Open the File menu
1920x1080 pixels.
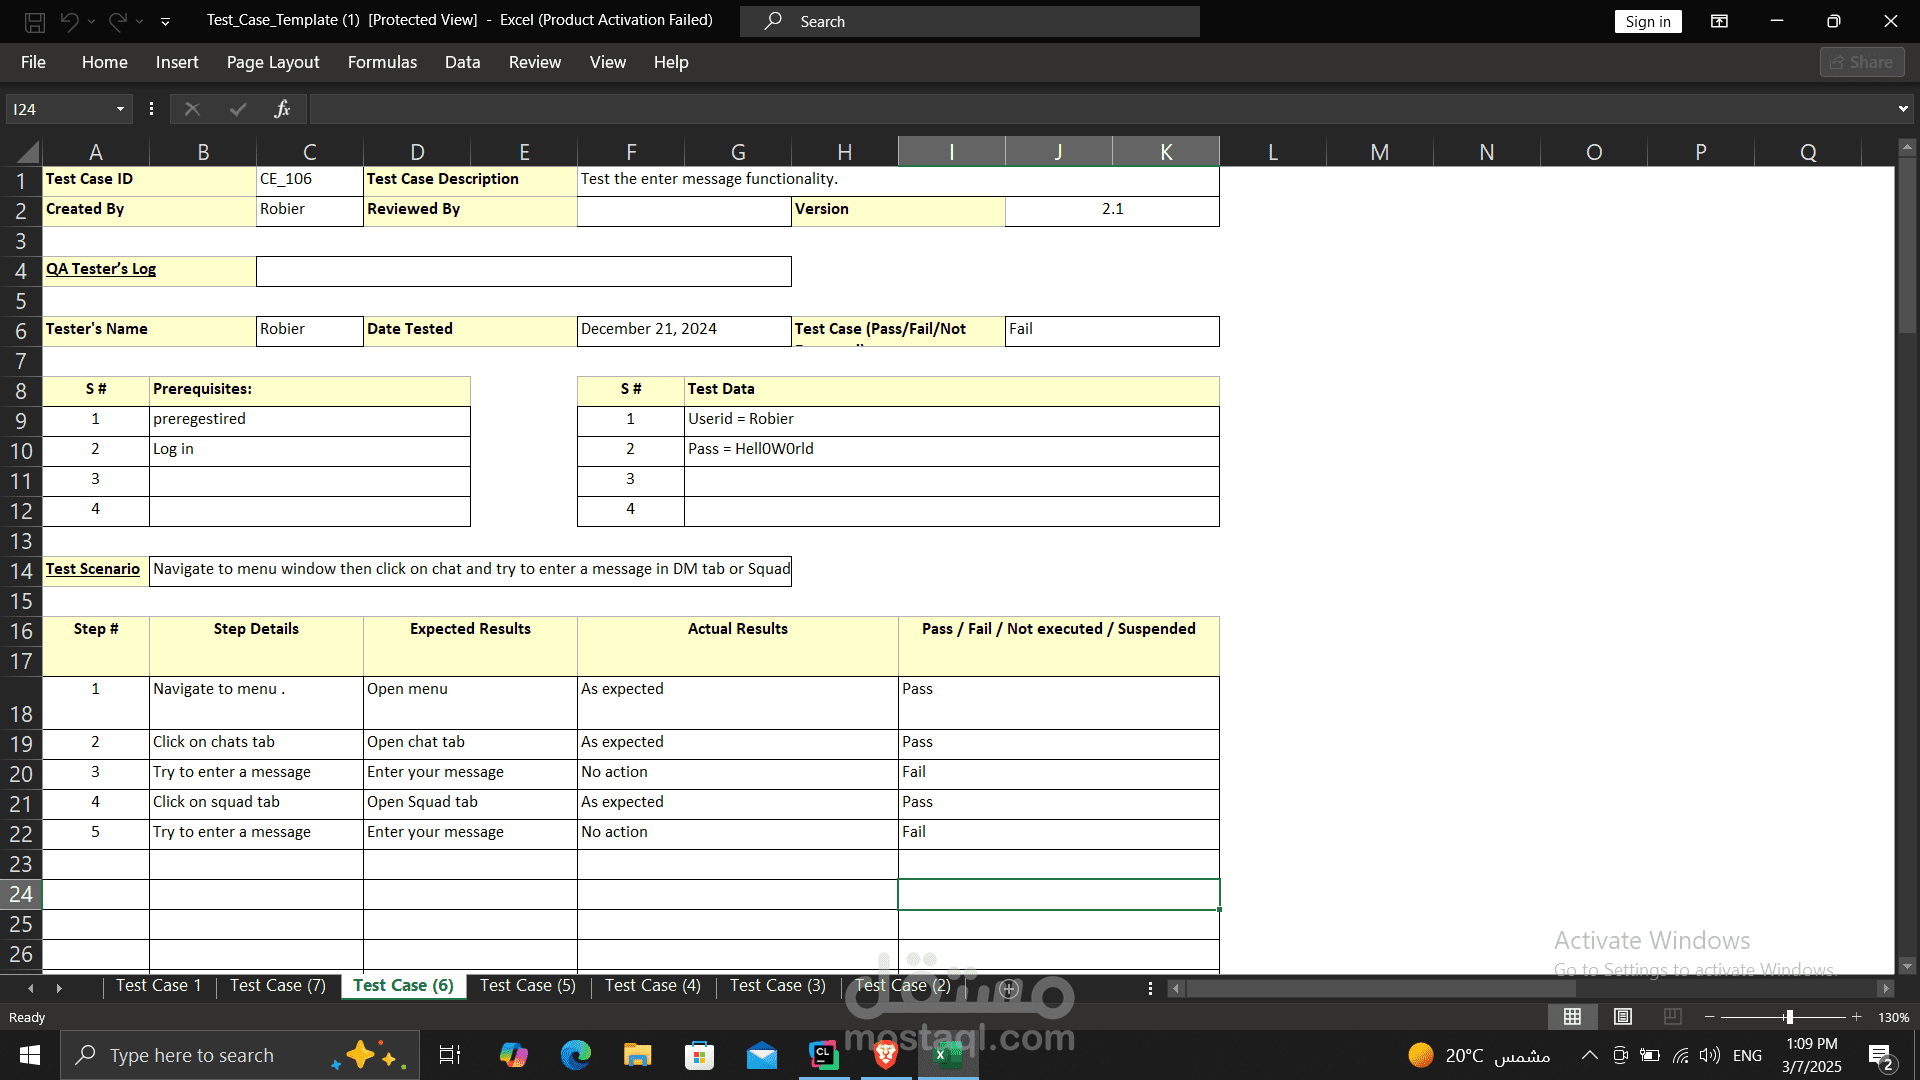pyautogui.click(x=33, y=62)
